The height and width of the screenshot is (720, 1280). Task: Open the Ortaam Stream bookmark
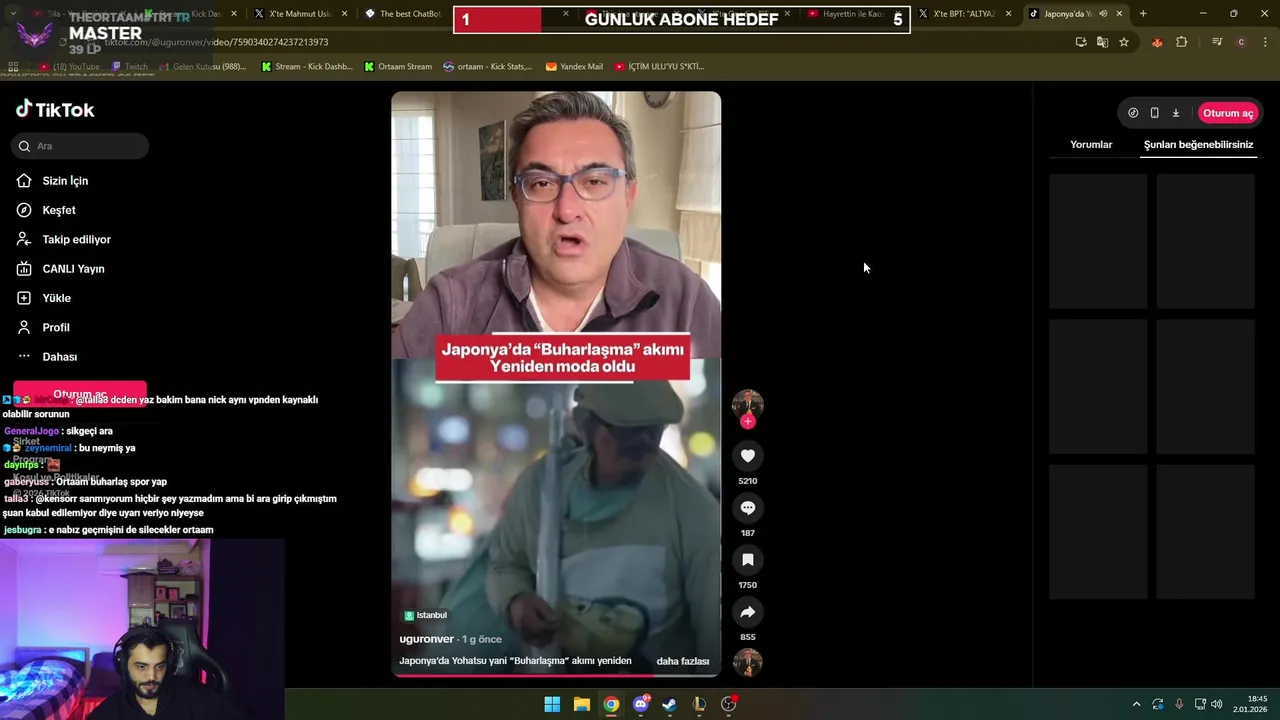[x=398, y=67]
